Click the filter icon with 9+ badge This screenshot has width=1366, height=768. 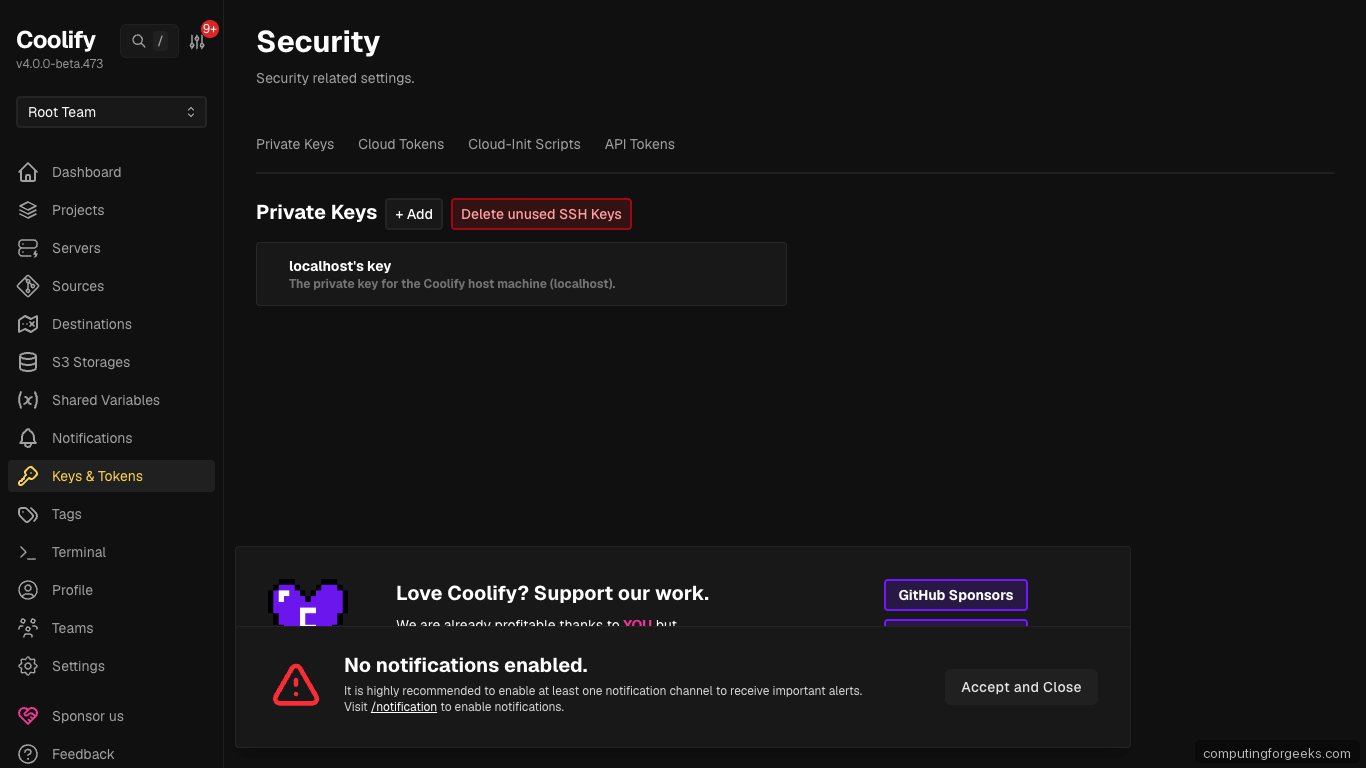pyautogui.click(x=196, y=41)
